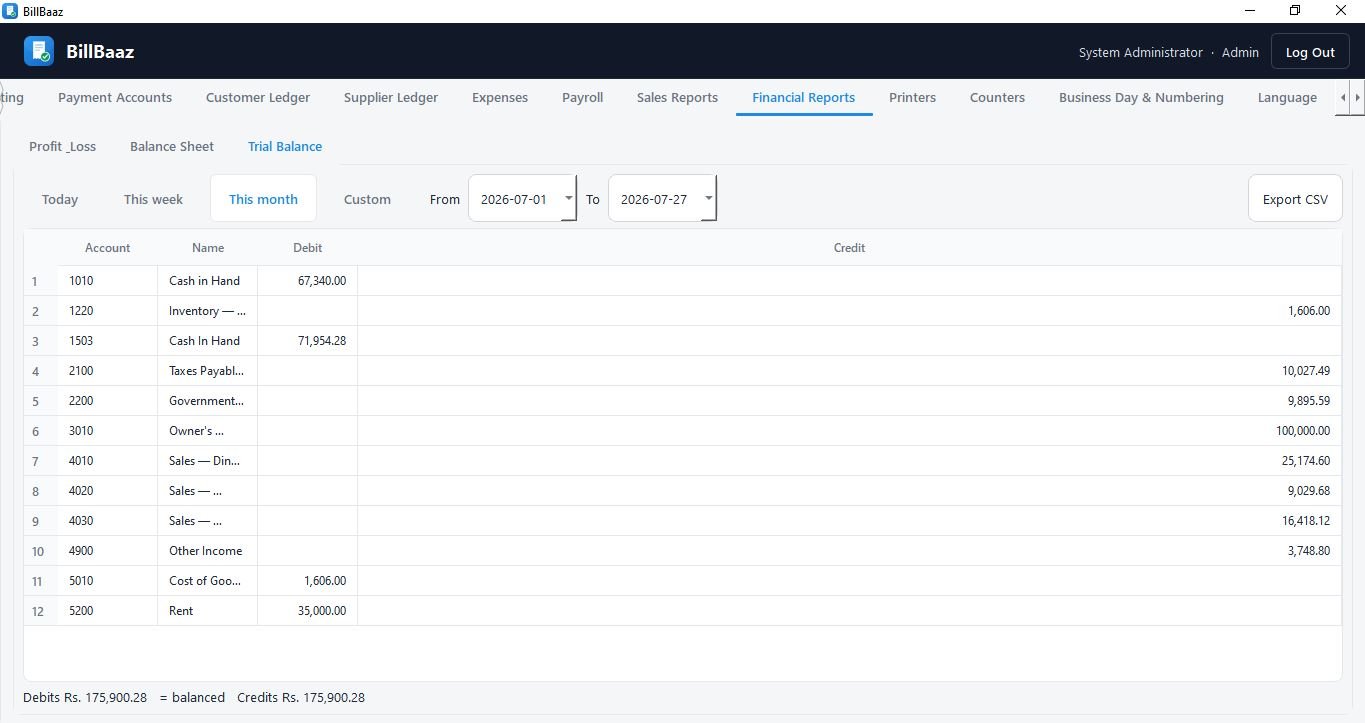Image resolution: width=1365 pixels, height=723 pixels.
Task: Select account cell 4030
Action: click(107, 521)
